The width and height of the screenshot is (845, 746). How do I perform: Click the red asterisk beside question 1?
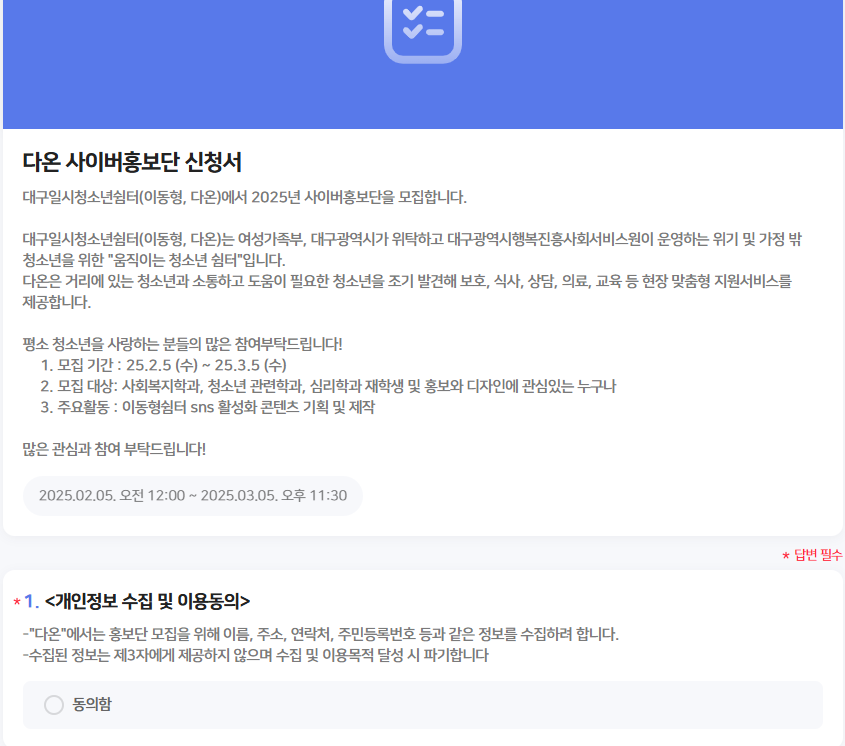tap(16, 602)
